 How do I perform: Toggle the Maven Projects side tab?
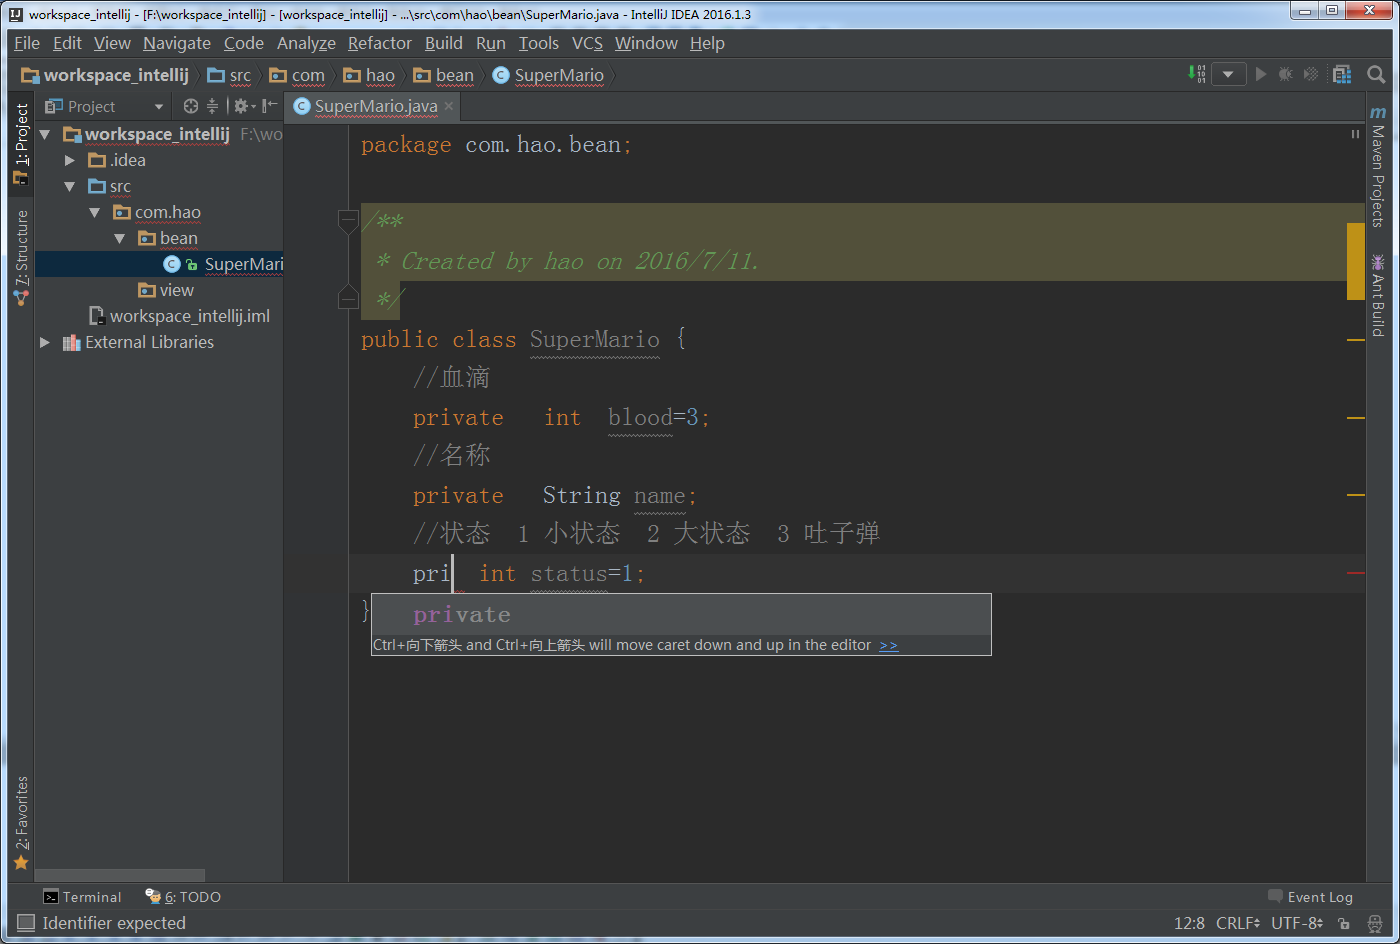click(1378, 167)
